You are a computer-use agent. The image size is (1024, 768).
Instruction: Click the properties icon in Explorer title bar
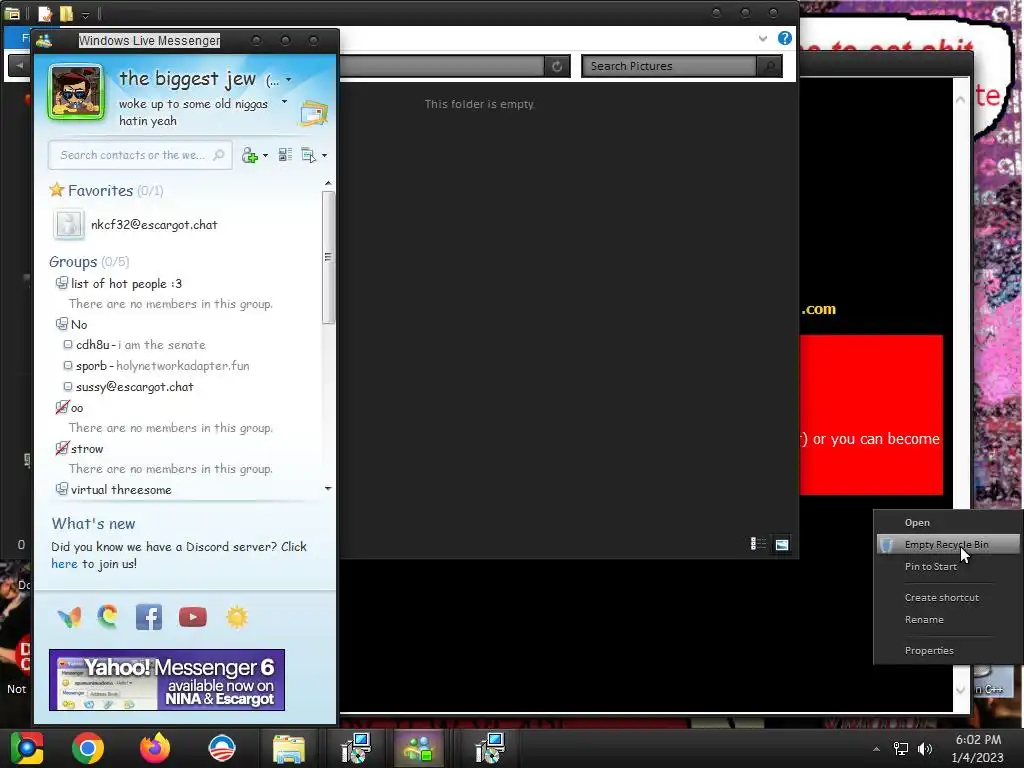pyautogui.click(x=44, y=13)
